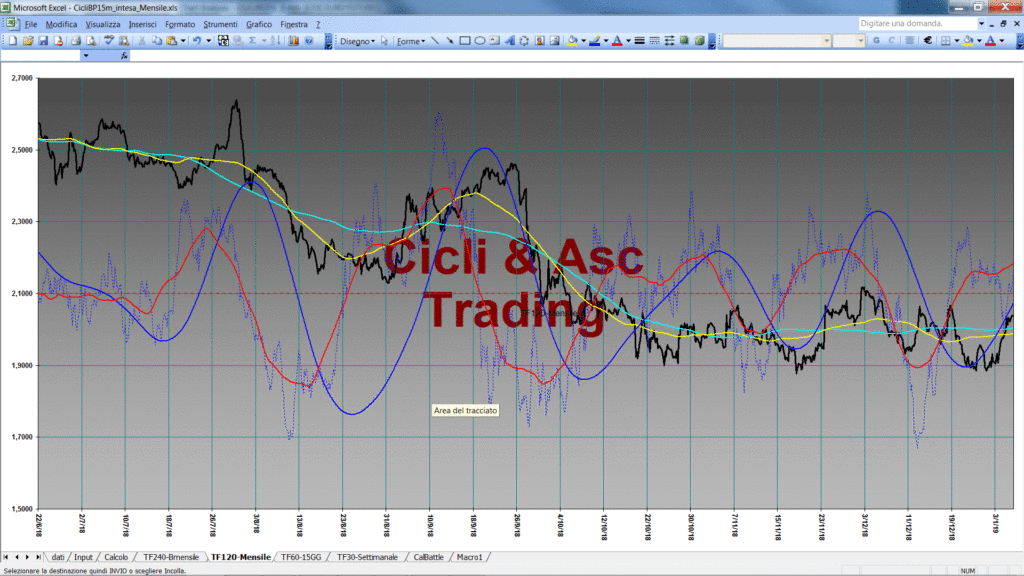
Task: Apply red font color on Drawing toolbar
Action: point(616,40)
